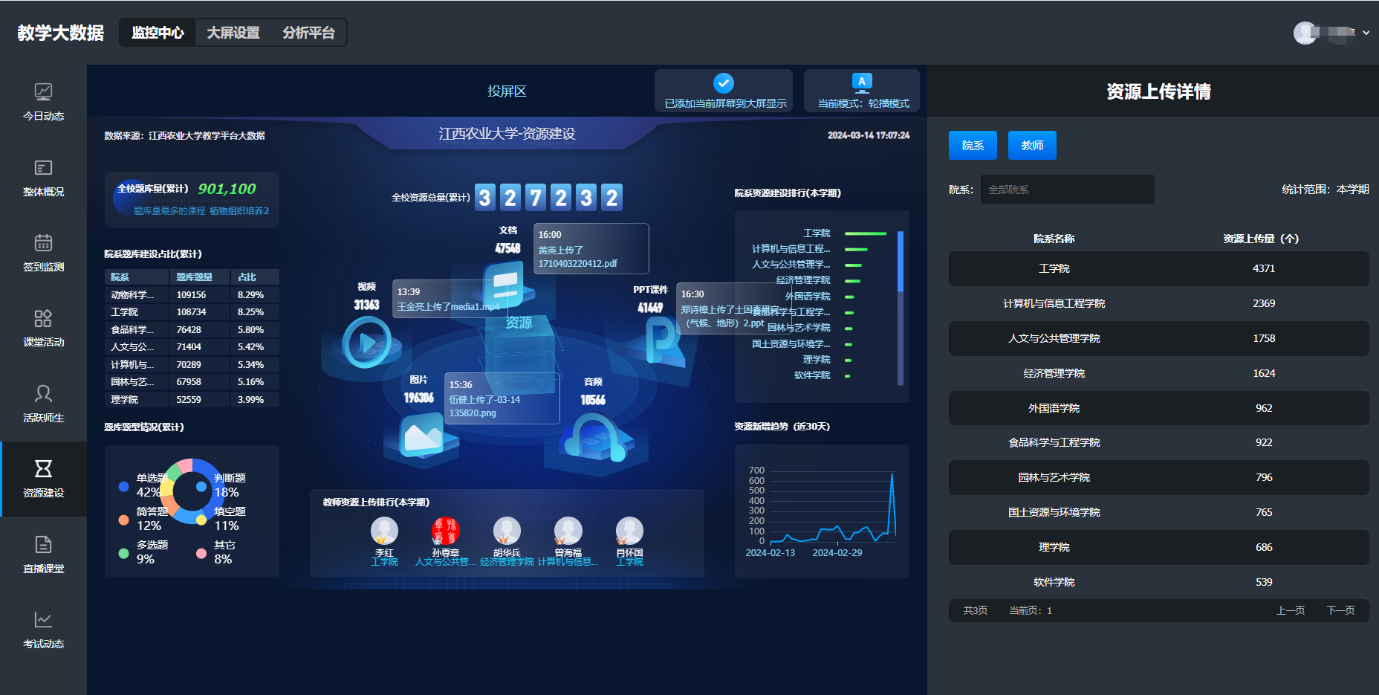Switch to 大屏设置 tab
Screen dimensions: 1379x695
click(x=233, y=33)
